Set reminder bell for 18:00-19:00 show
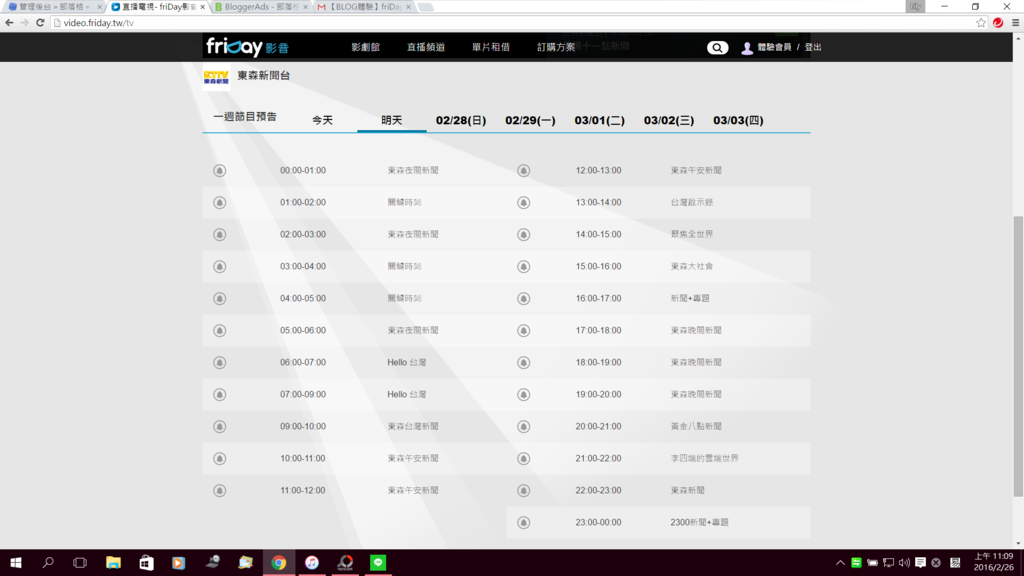 [x=524, y=362]
